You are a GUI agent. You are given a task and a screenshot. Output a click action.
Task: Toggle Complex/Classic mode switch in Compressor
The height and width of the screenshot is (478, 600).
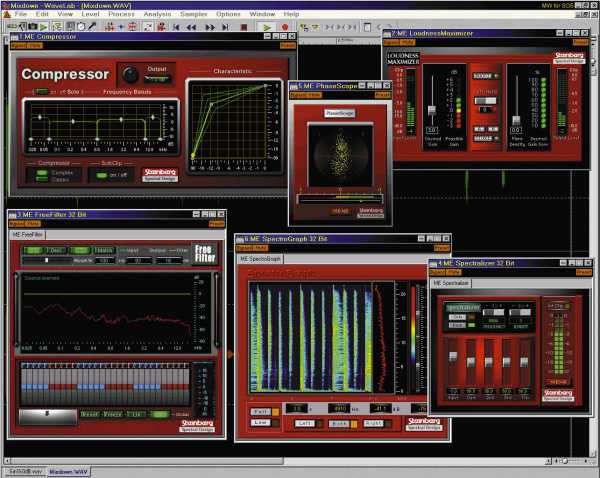tap(42, 176)
